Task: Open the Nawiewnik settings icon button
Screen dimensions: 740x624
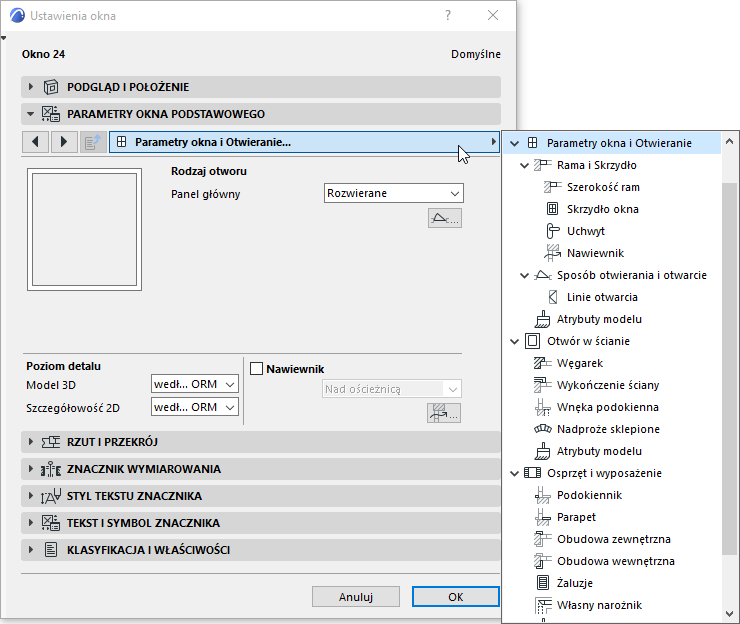Action: click(444, 413)
